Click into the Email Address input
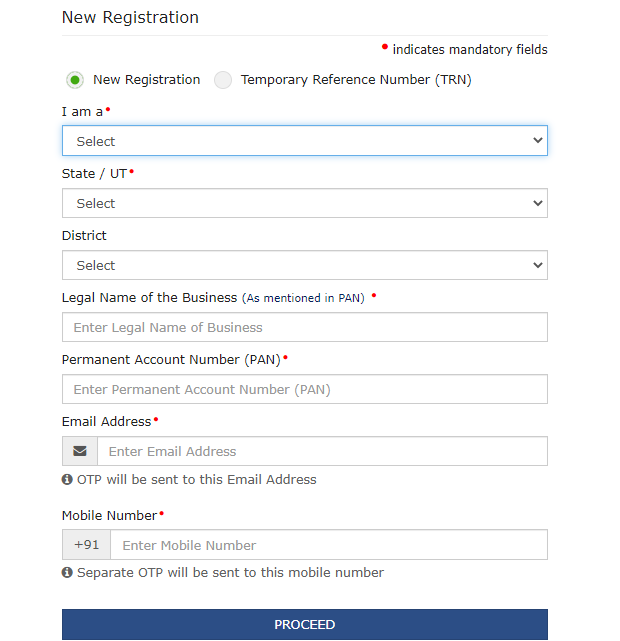The width and height of the screenshot is (620, 641). pos(322,451)
